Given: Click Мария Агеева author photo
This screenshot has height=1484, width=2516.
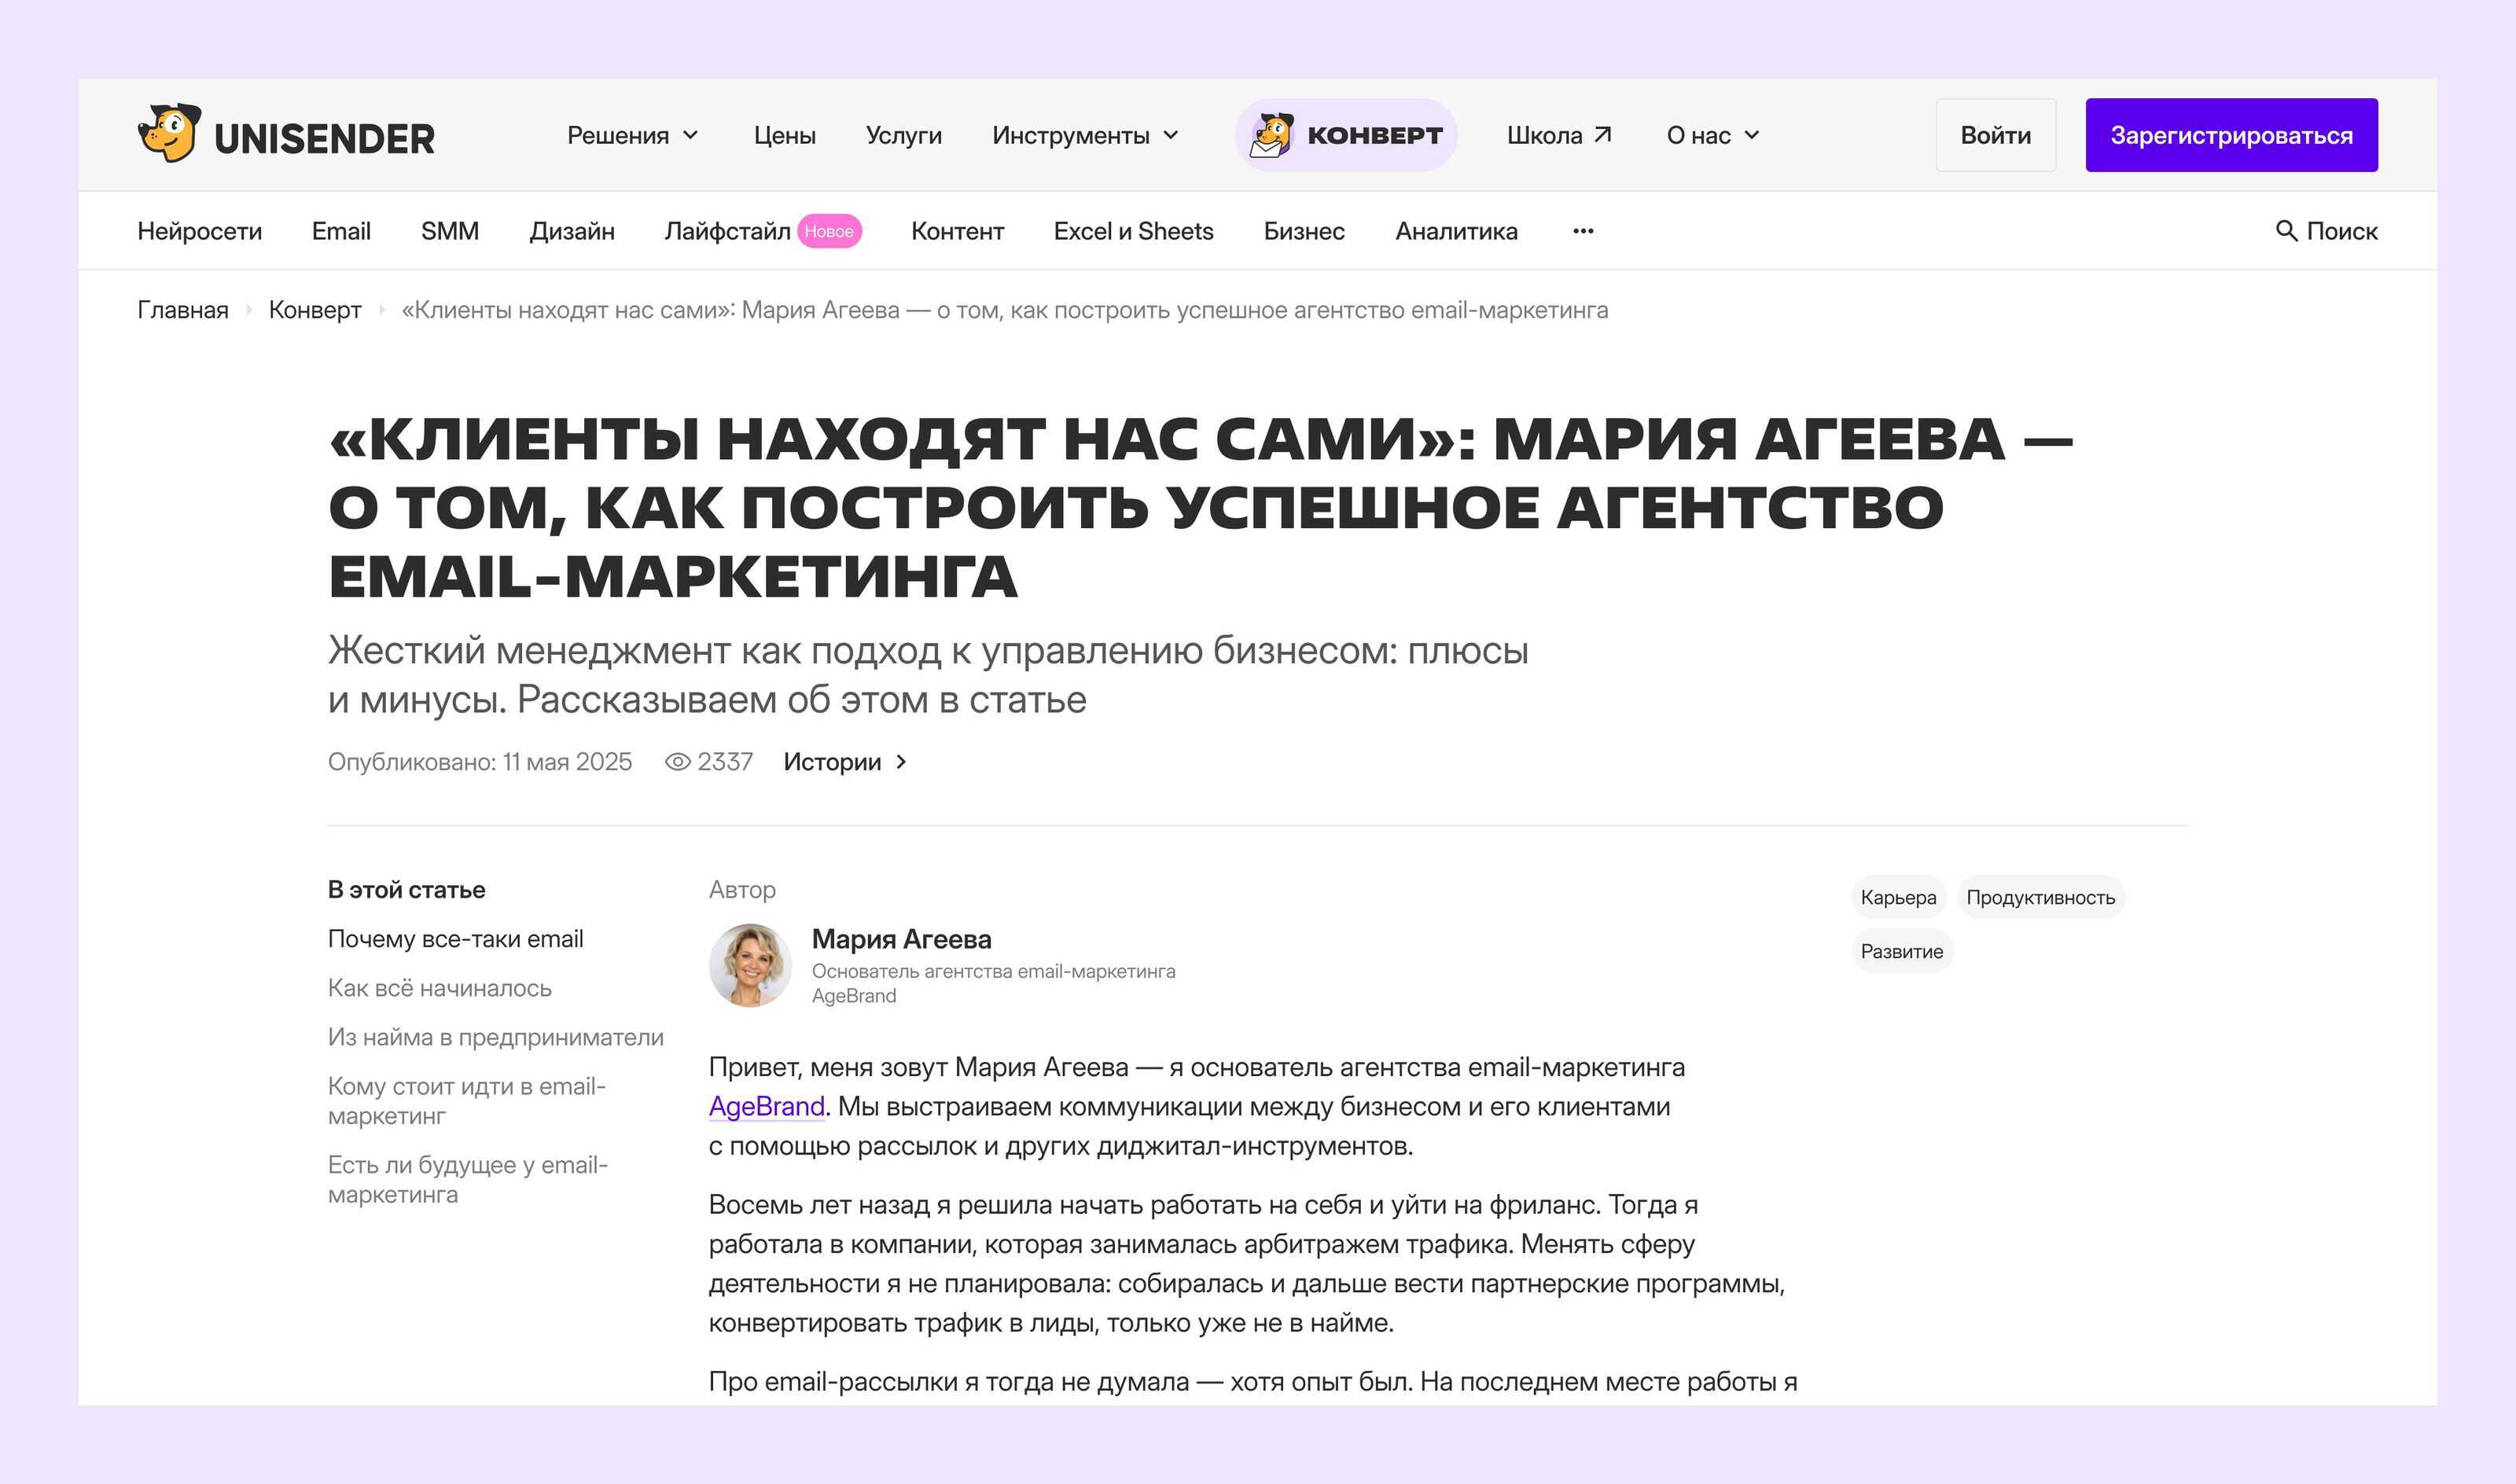Looking at the screenshot, I should click(750, 965).
